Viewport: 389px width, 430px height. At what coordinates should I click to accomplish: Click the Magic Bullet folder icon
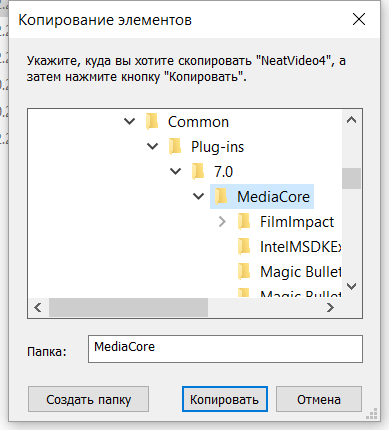pos(244,272)
